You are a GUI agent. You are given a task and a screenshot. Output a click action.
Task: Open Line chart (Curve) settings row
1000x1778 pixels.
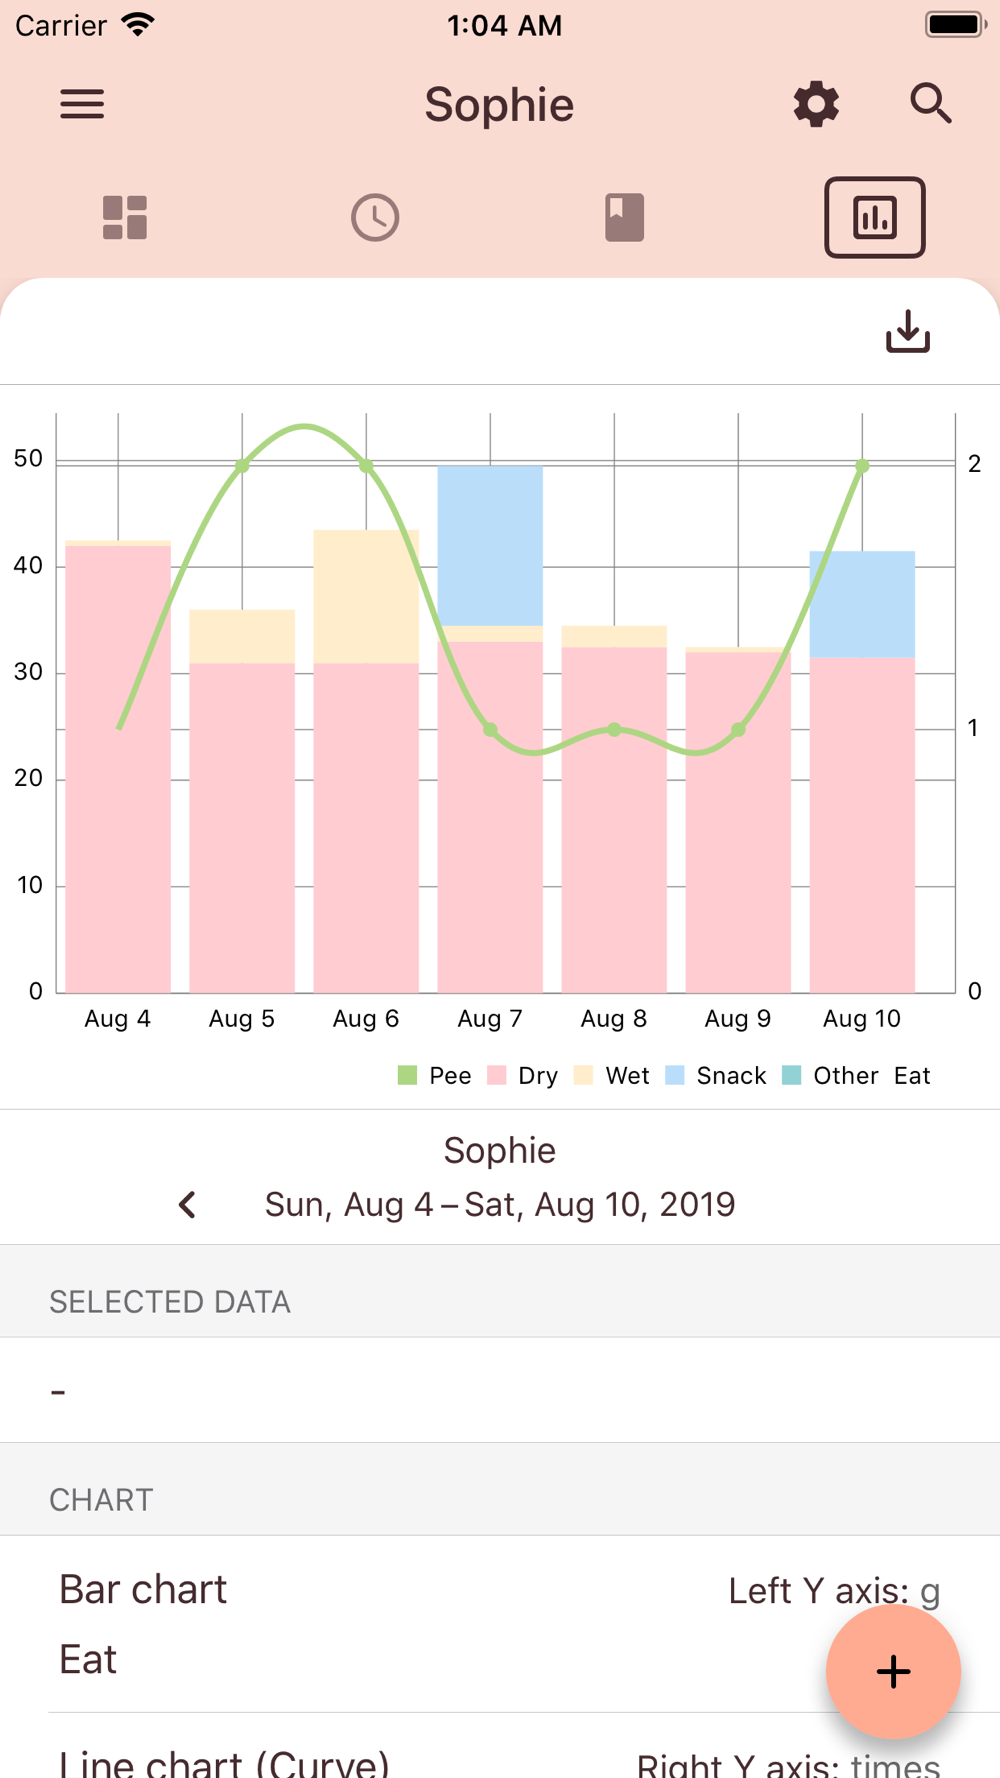point(400,1760)
